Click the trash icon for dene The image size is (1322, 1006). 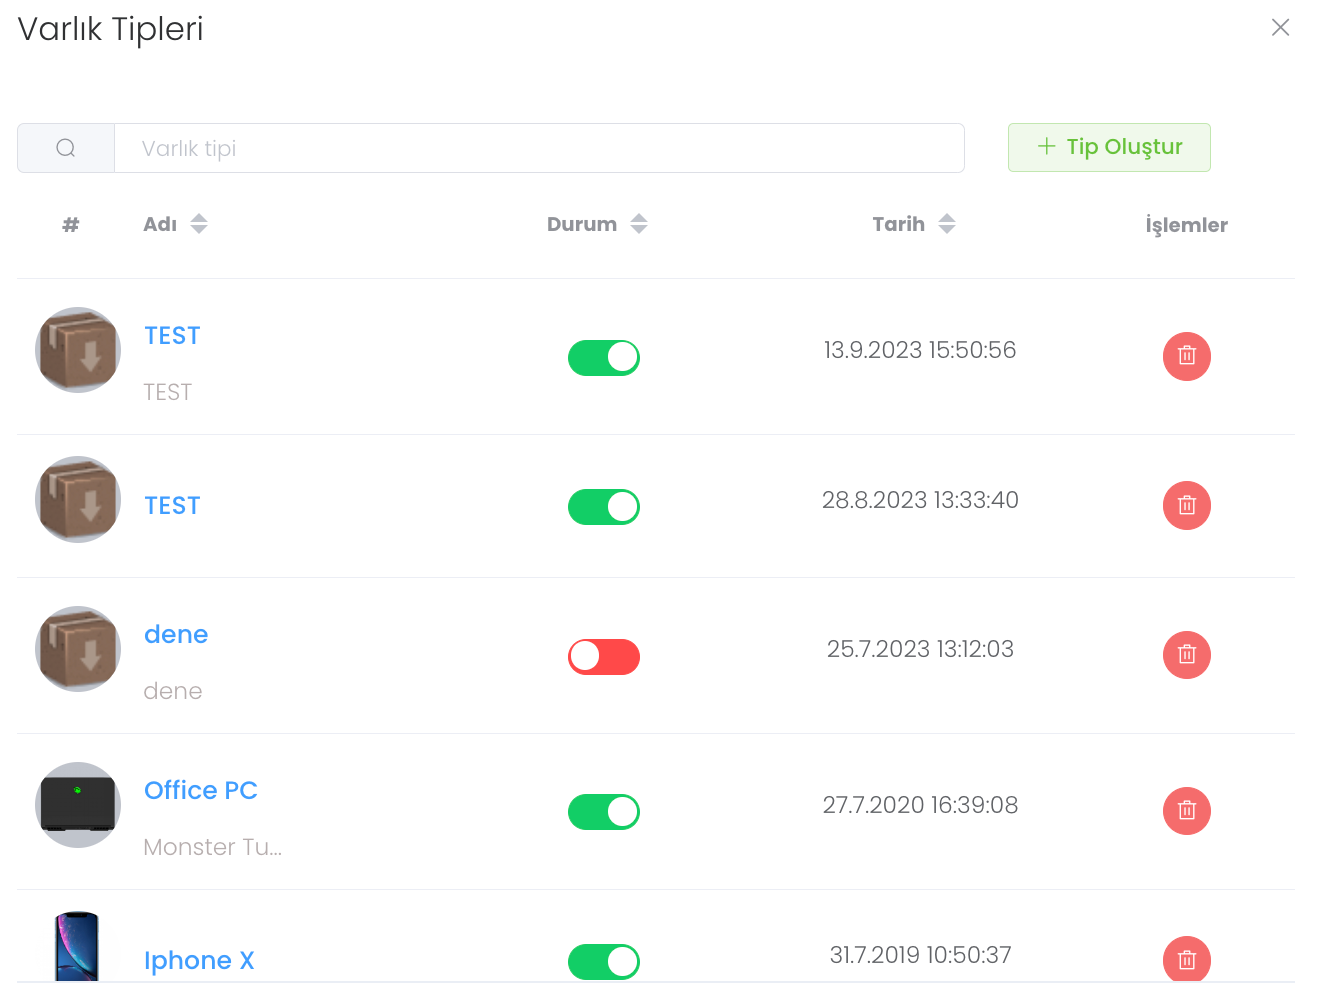point(1186,655)
